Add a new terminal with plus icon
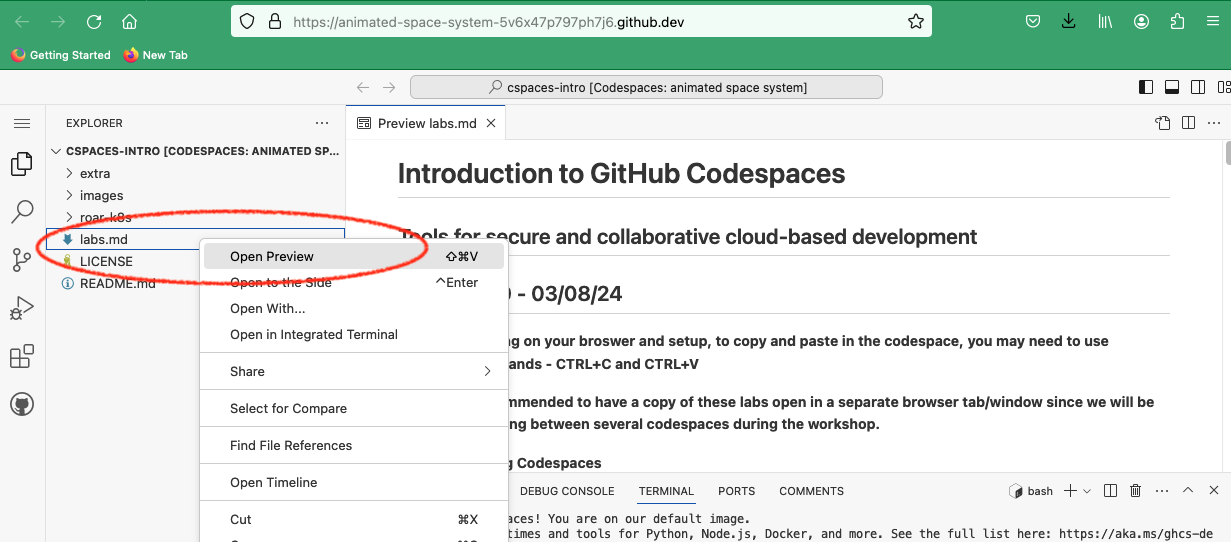 point(1070,491)
